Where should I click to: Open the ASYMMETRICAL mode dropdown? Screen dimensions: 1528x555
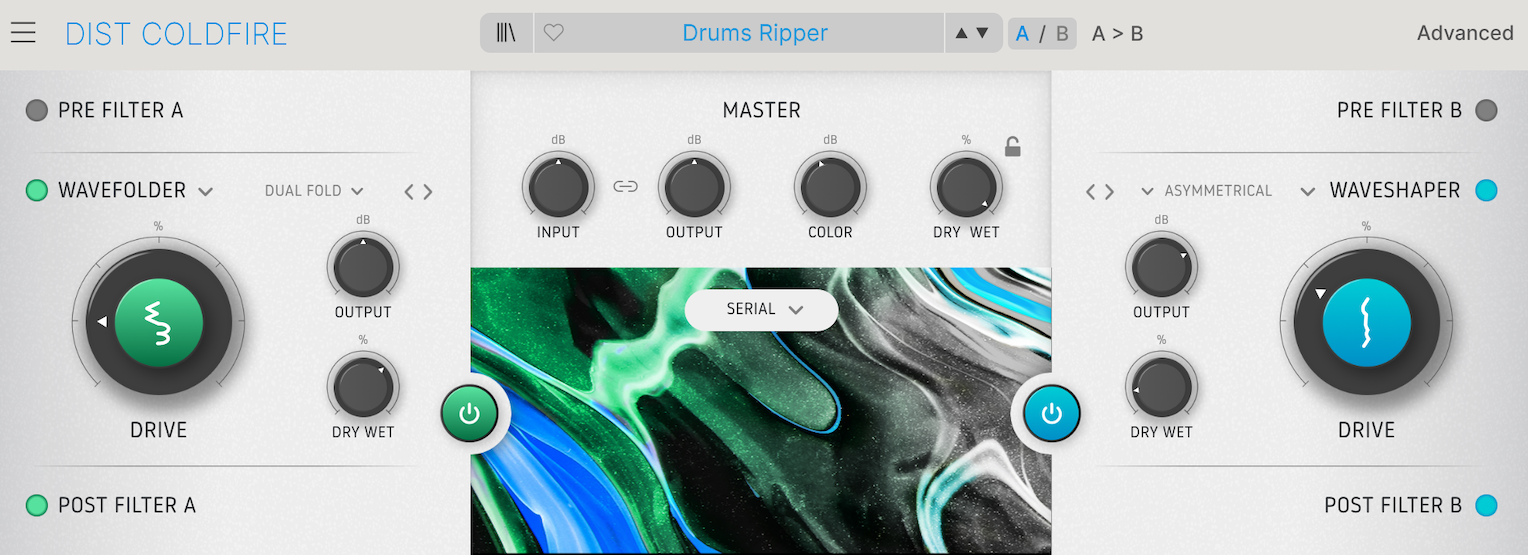pos(1207,190)
